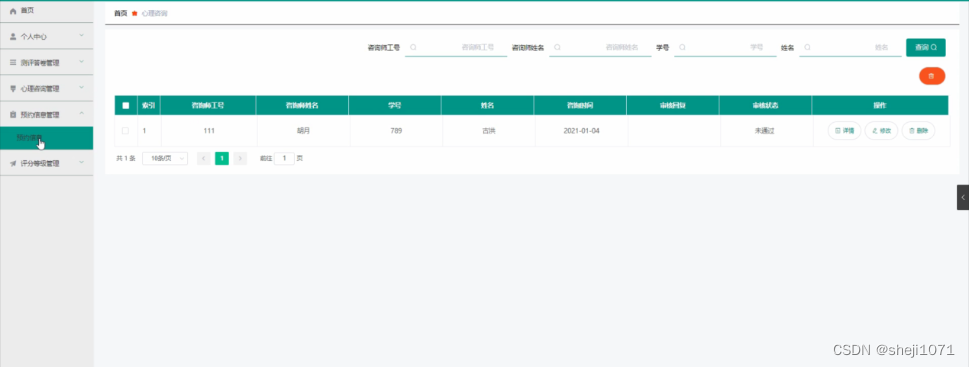Click the 2021-01-04 date cell
Viewport: 970px width, 367px height.
pyautogui.click(x=581, y=131)
